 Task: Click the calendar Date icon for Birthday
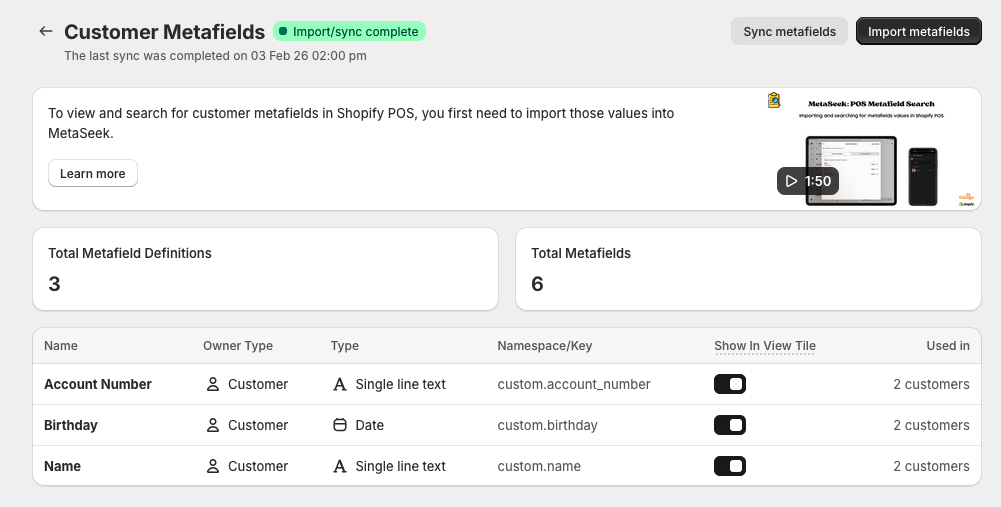340,425
